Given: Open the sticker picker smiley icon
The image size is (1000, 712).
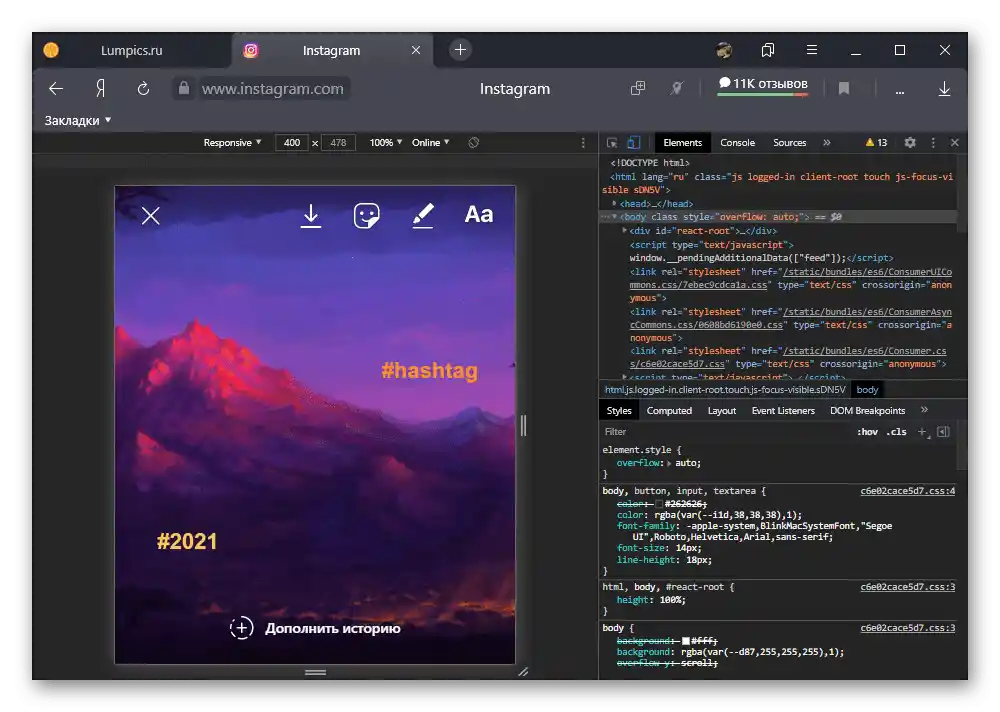Looking at the screenshot, I should point(367,216).
